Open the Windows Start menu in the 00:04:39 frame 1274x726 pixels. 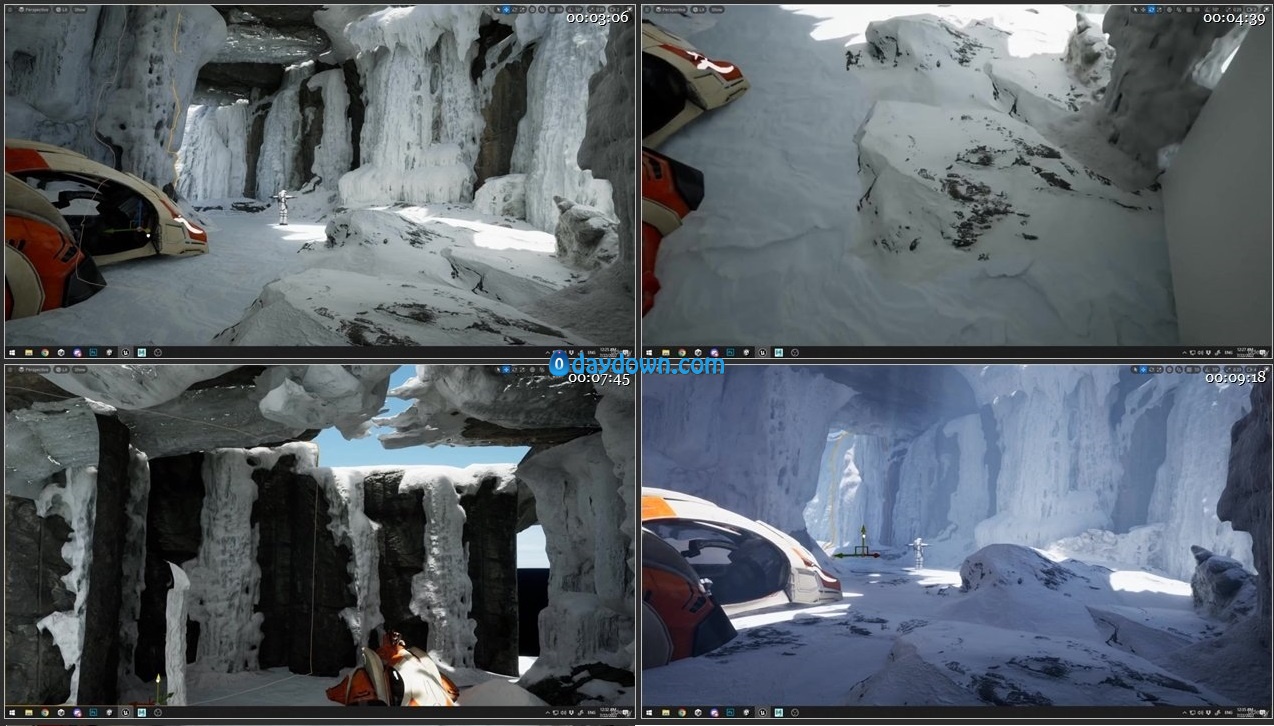tap(649, 352)
